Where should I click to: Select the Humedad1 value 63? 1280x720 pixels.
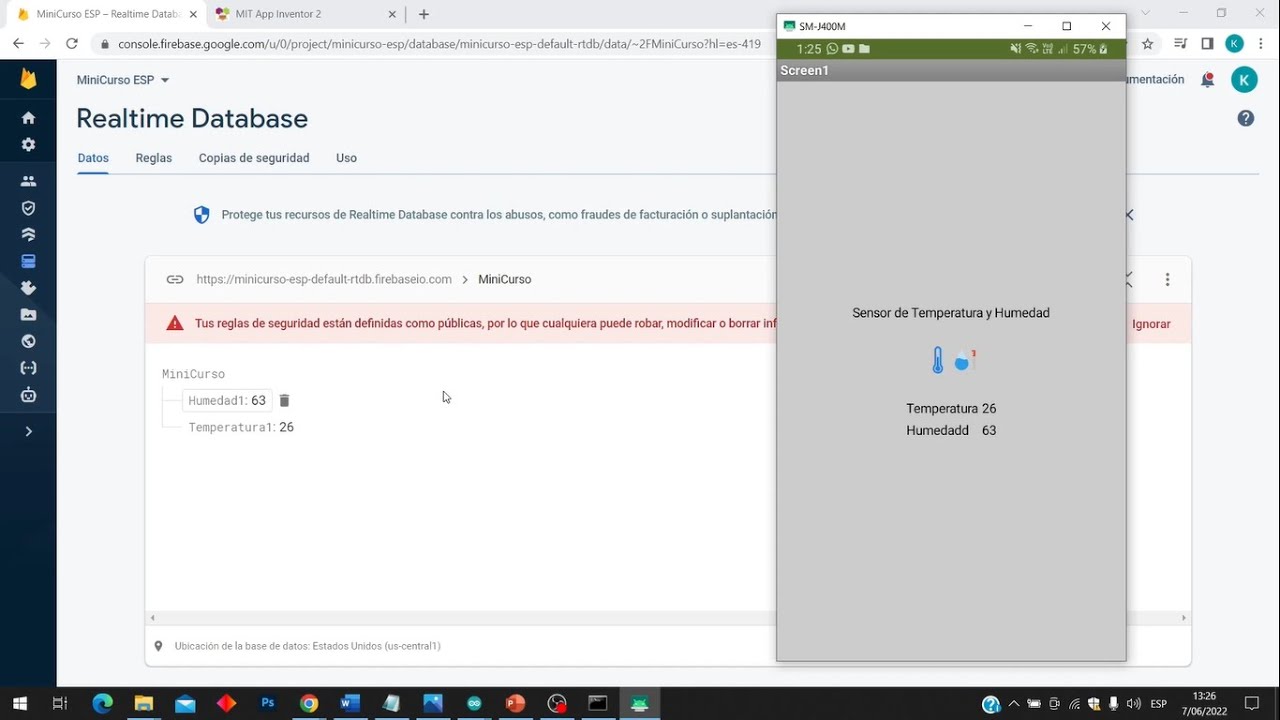(x=259, y=400)
